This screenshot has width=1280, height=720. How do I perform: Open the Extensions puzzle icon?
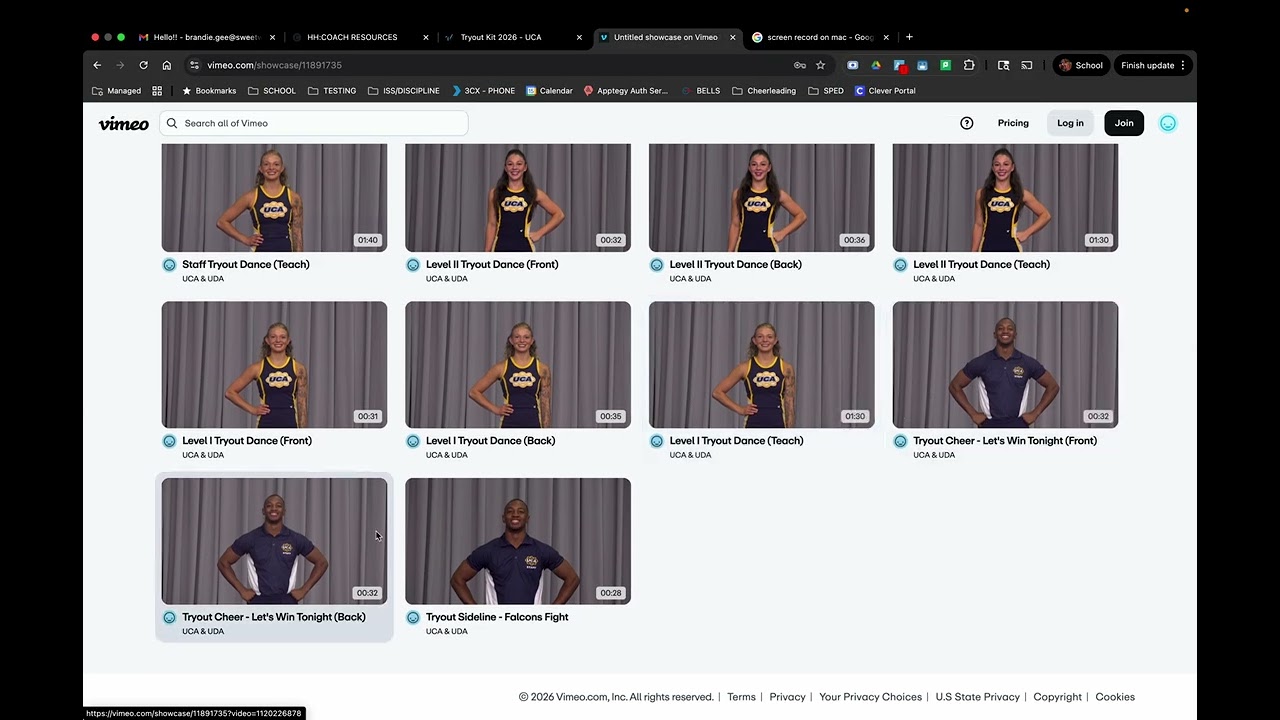click(969, 65)
